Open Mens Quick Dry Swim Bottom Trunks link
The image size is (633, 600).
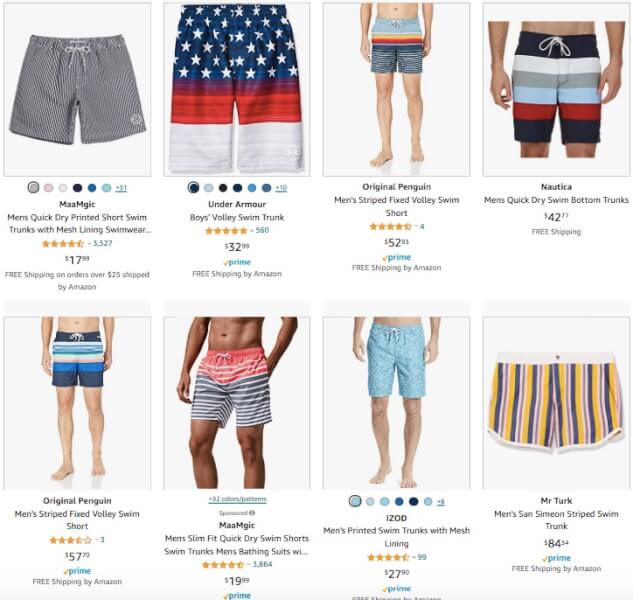[556, 200]
